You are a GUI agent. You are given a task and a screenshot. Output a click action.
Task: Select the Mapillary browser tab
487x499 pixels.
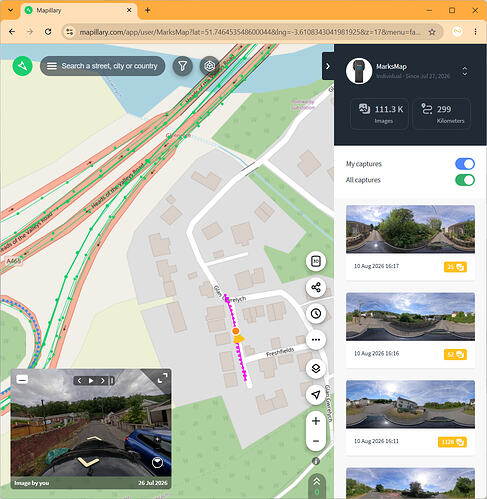pyautogui.click(x=79, y=10)
